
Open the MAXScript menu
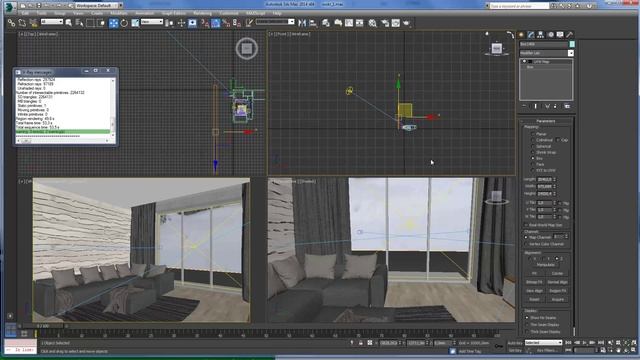click(256, 13)
